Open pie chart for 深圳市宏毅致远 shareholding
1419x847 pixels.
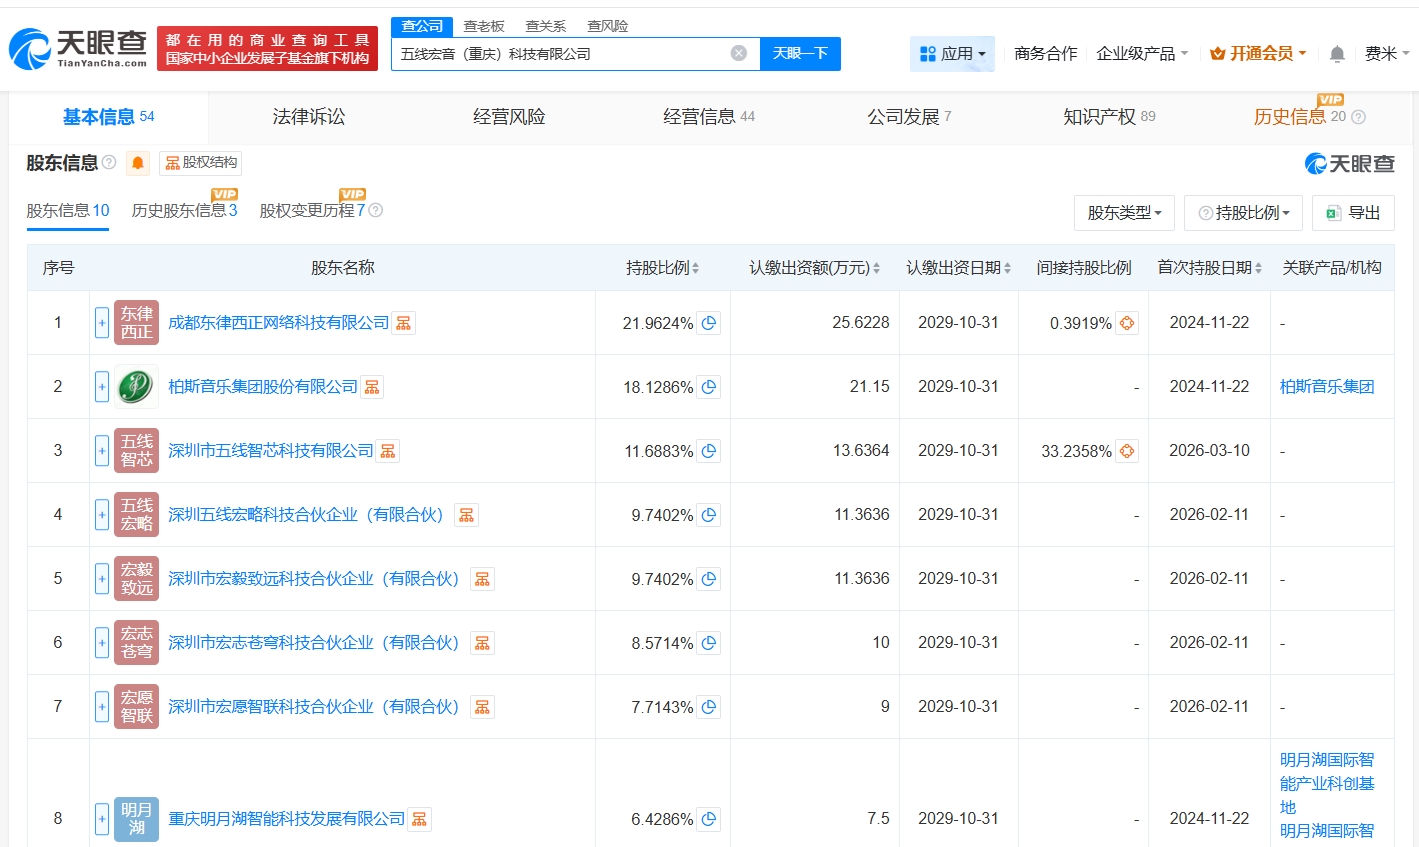point(709,579)
